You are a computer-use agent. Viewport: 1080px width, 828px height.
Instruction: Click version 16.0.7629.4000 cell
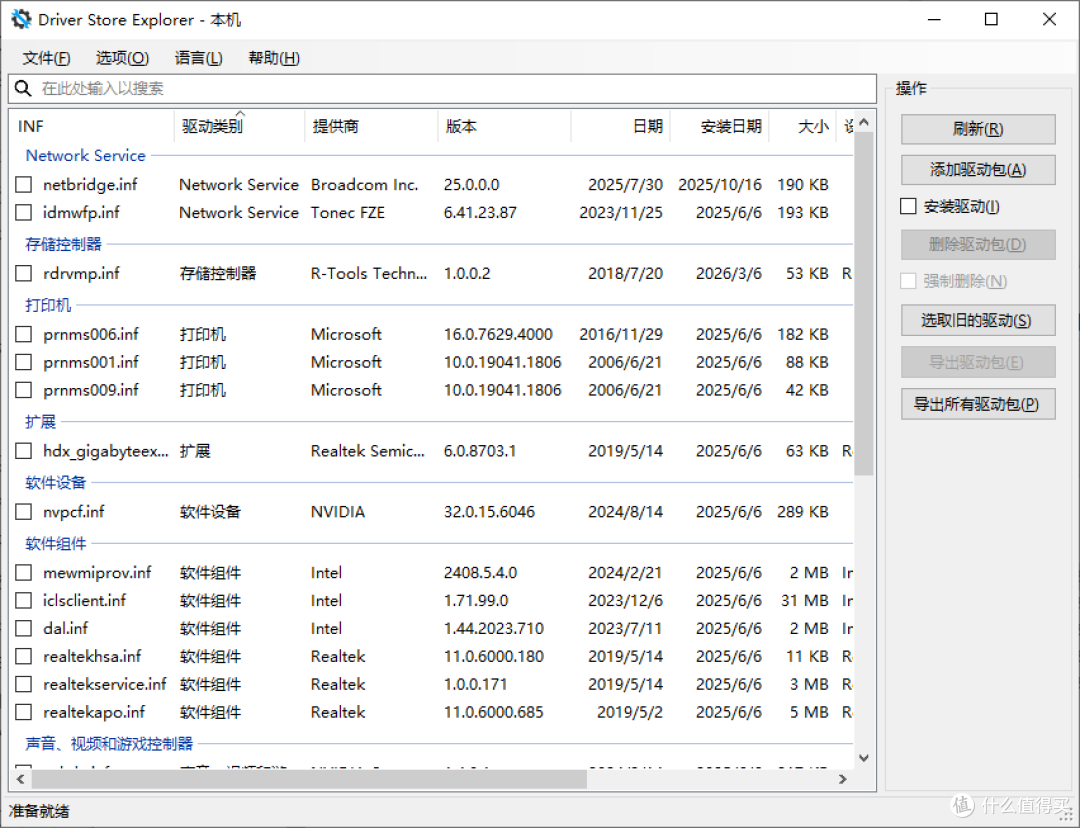[x=498, y=334]
